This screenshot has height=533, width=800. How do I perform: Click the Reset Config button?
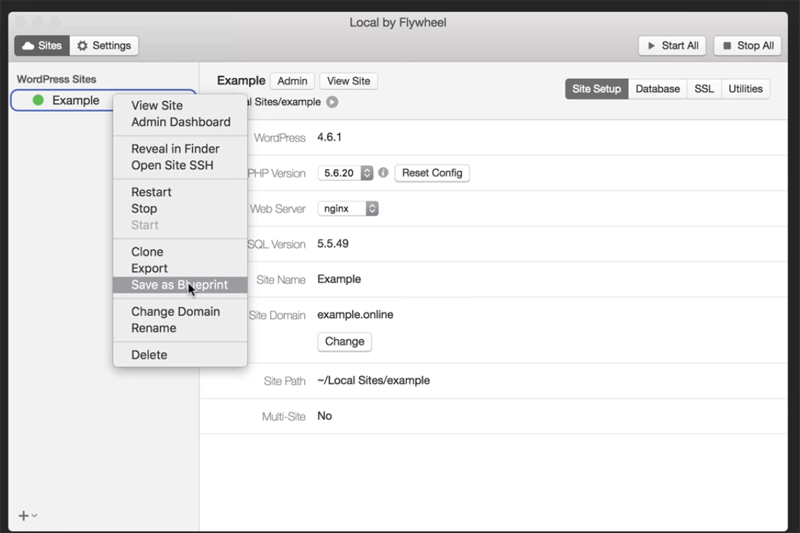(x=432, y=173)
